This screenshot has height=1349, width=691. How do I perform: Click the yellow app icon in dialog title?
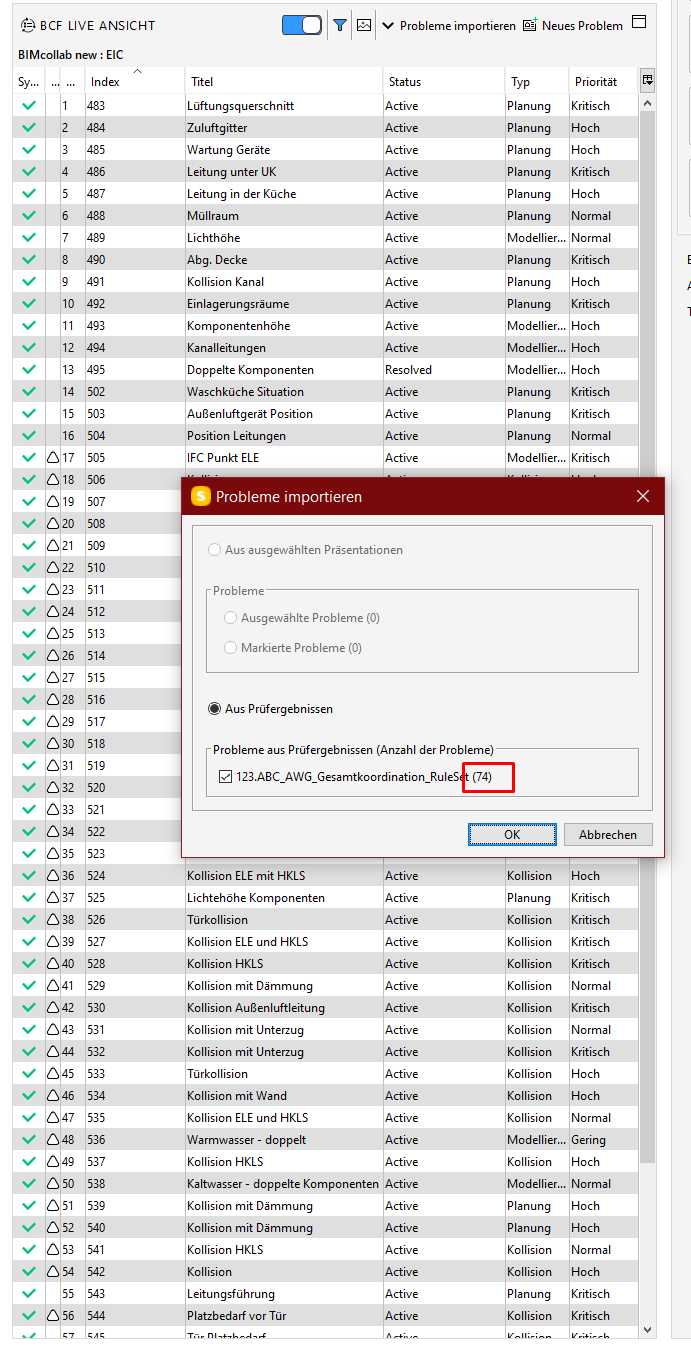point(201,496)
